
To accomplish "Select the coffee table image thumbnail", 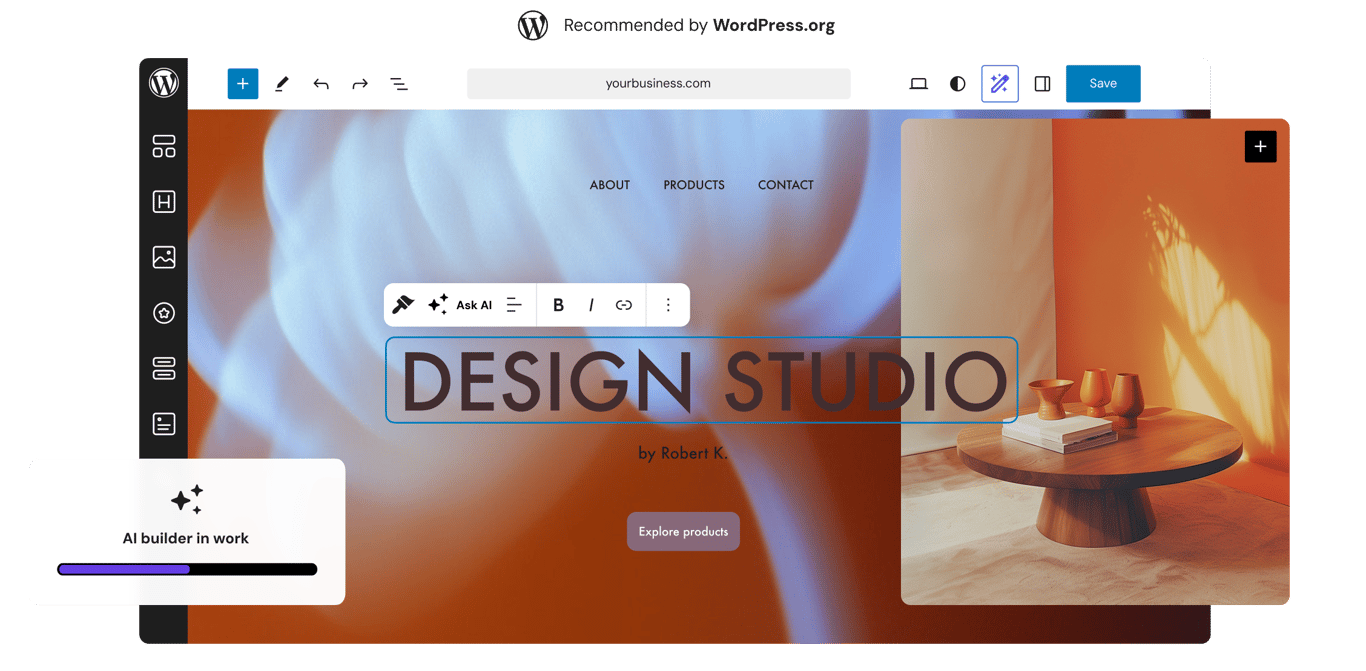I will (1095, 362).
